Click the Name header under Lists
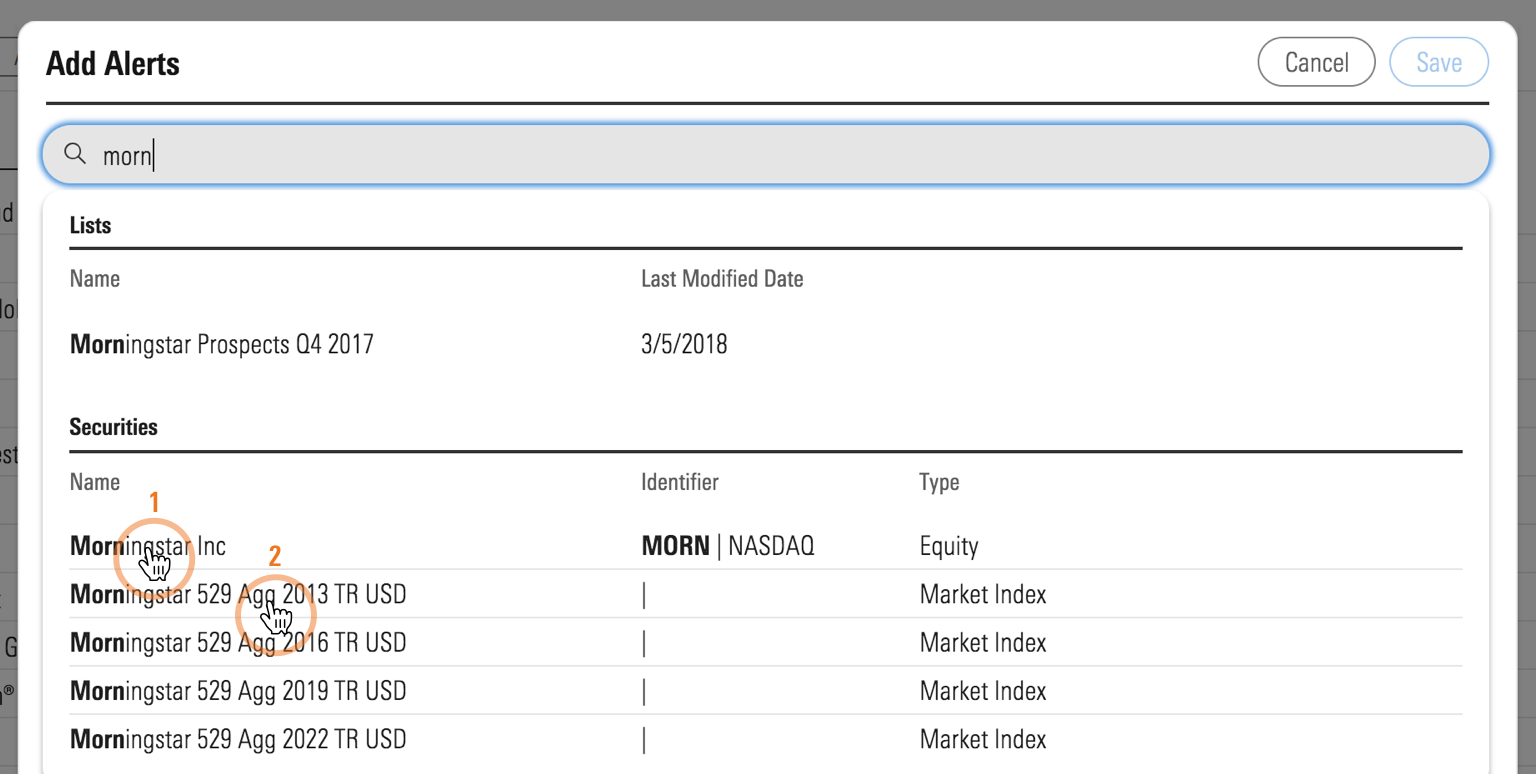The width and height of the screenshot is (1536, 774). [x=95, y=279]
